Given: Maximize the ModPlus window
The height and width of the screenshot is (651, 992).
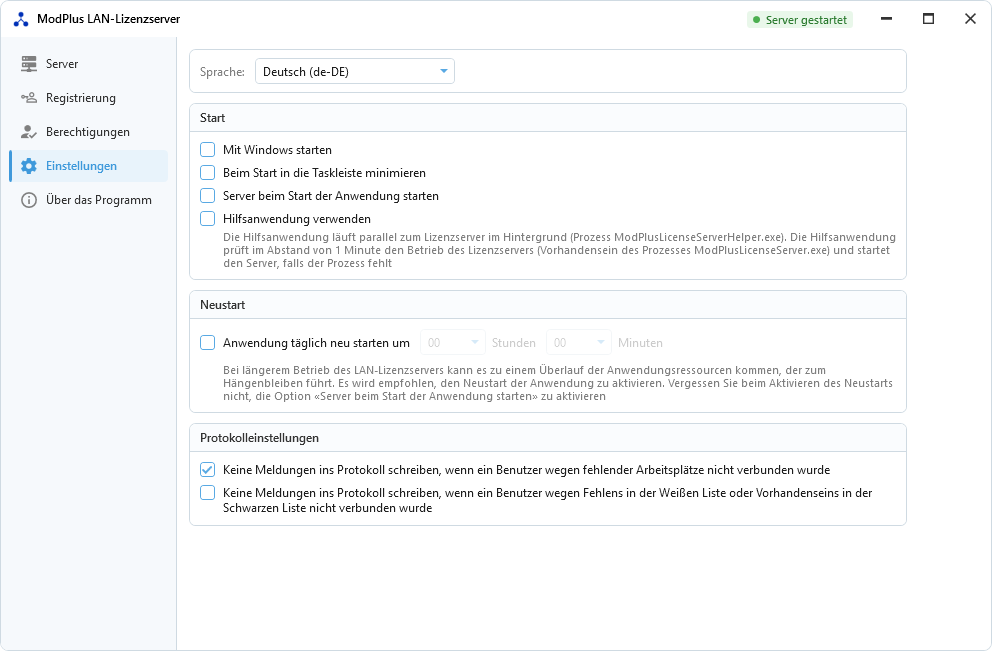Looking at the screenshot, I should coord(928,19).
